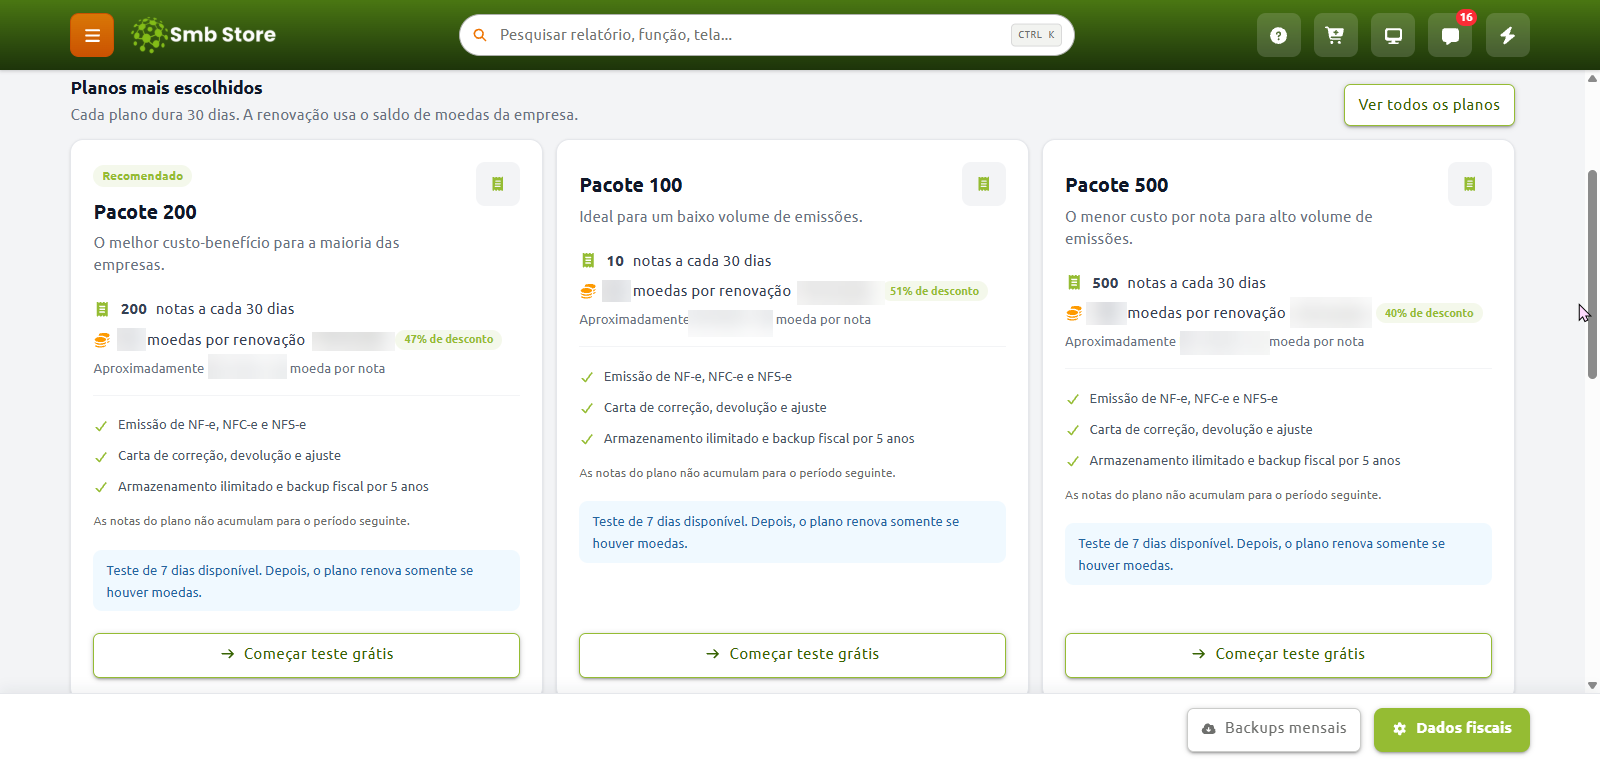Open the orange hamburger menu

92,36
